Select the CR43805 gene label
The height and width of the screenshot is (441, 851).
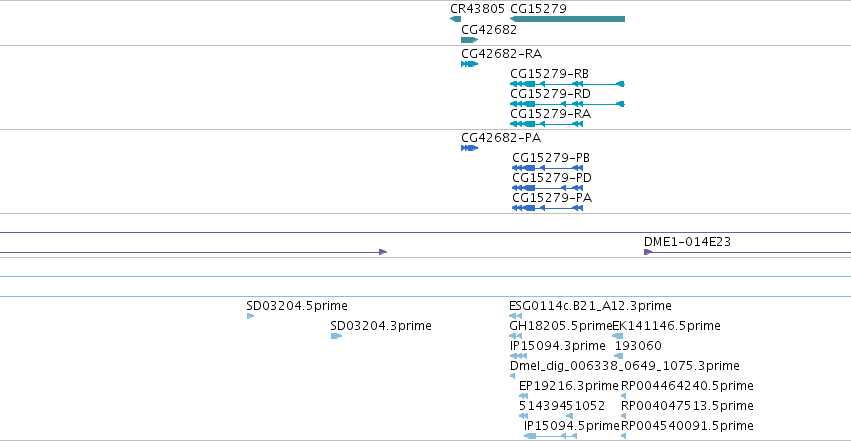477,9
